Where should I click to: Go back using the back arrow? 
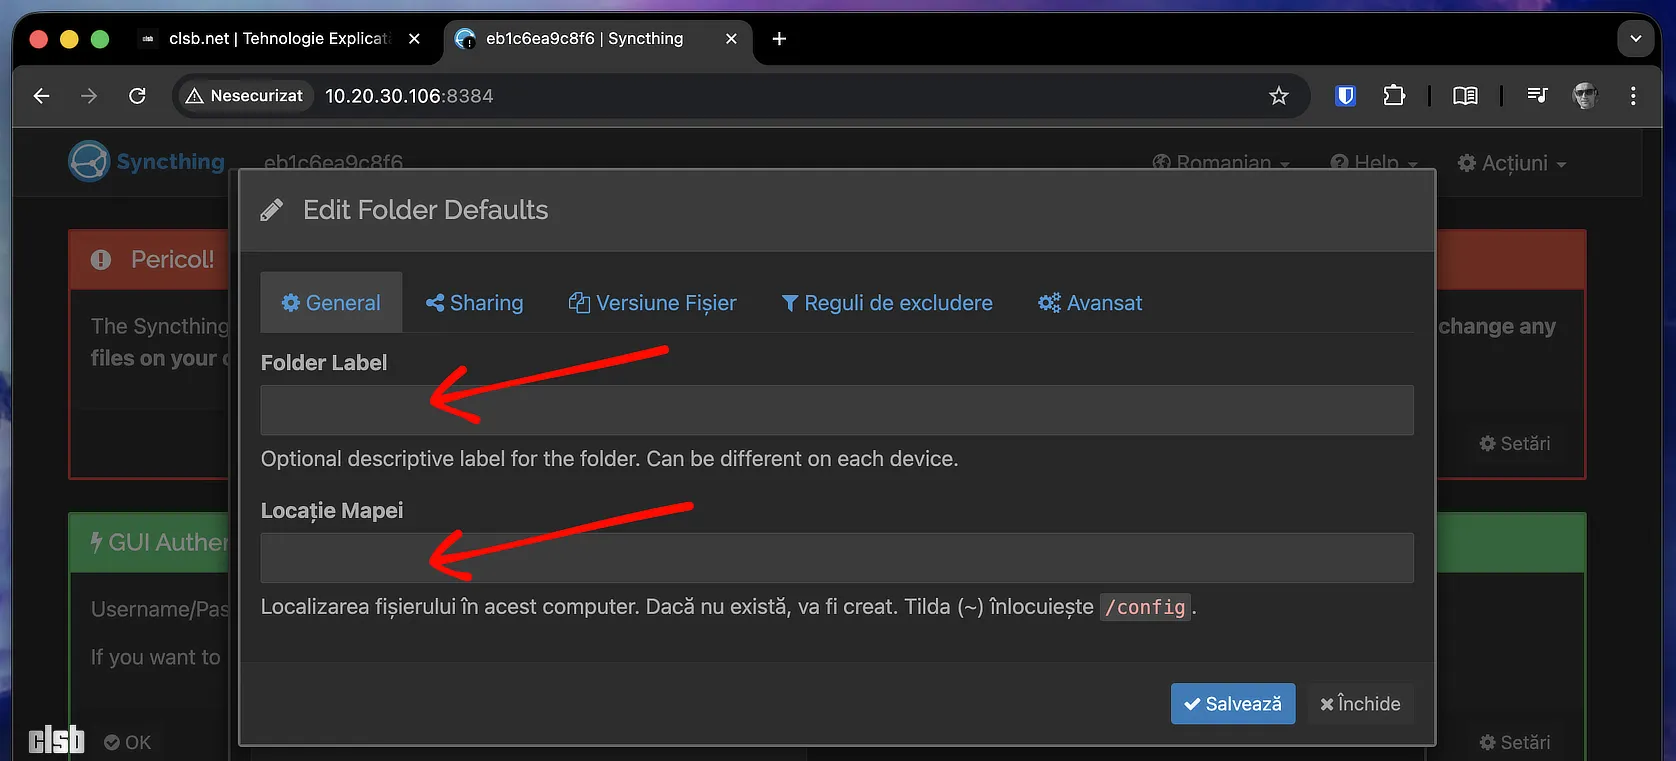[x=41, y=96]
